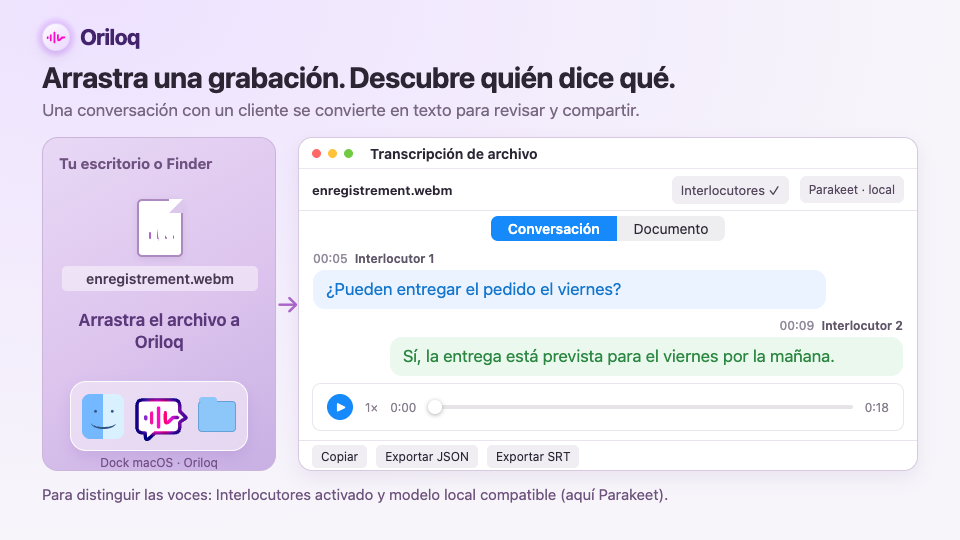Click the 0:18 total duration label
The width and height of the screenshot is (960, 540).
pos(876,408)
